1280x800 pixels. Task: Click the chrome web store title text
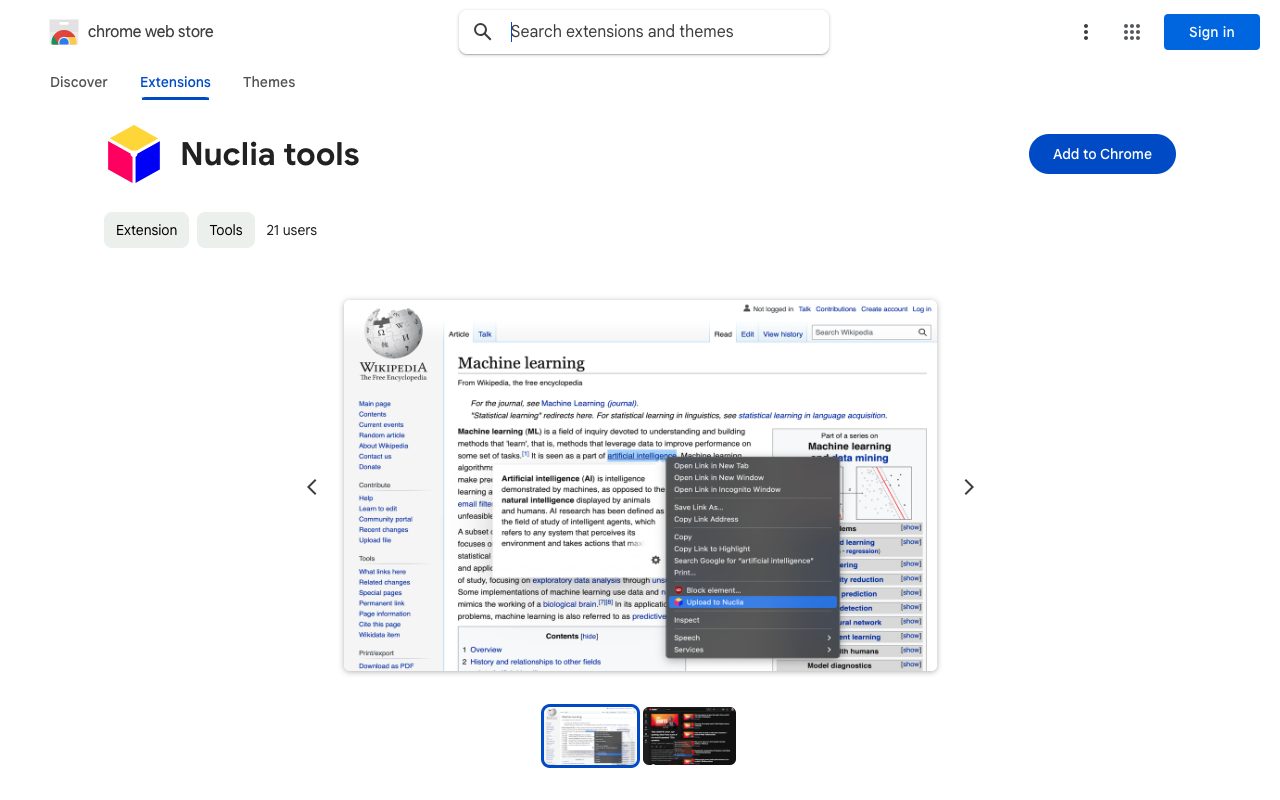click(x=151, y=32)
